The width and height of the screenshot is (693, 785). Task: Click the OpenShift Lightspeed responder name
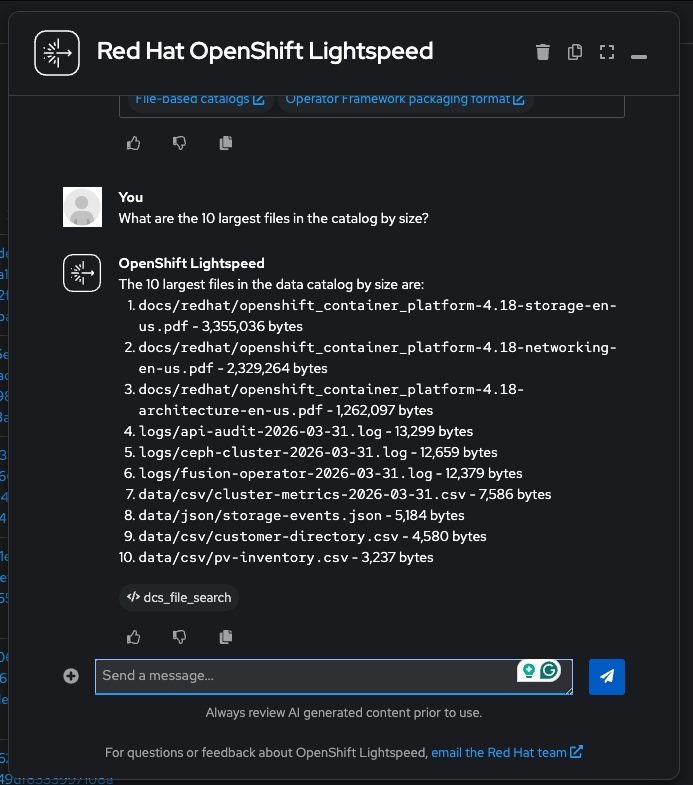coord(191,263)
